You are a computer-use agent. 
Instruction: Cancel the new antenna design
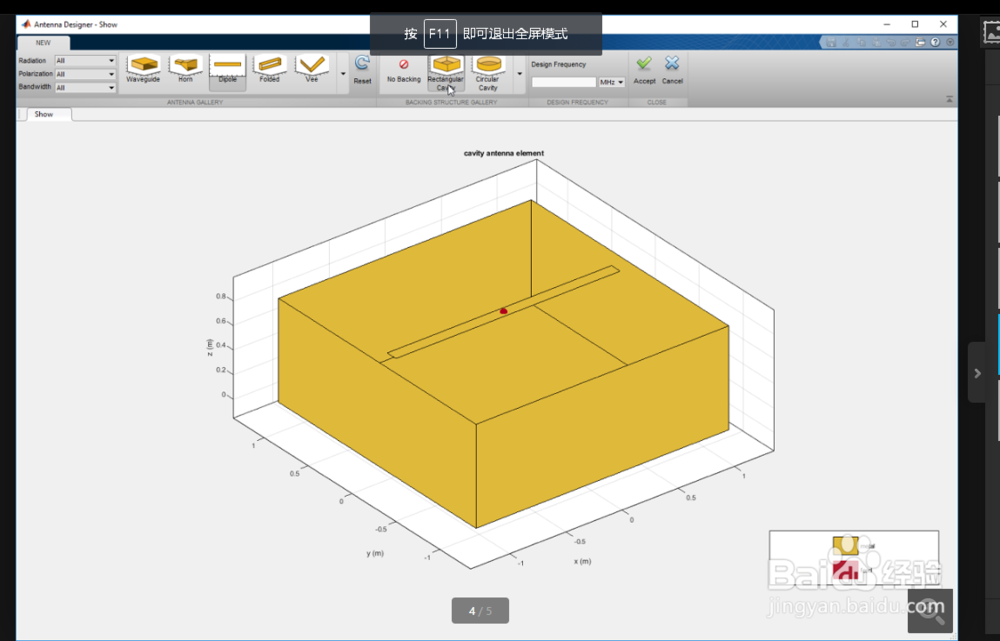(x=672, y=70)
